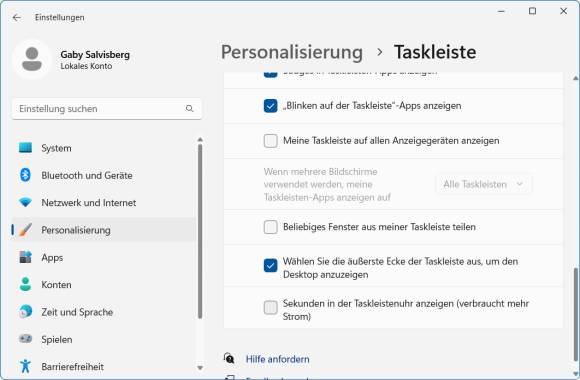Click the Zeit und Sprache globe icon
Screen dimensions: 580x380
[x=25, y=312]
